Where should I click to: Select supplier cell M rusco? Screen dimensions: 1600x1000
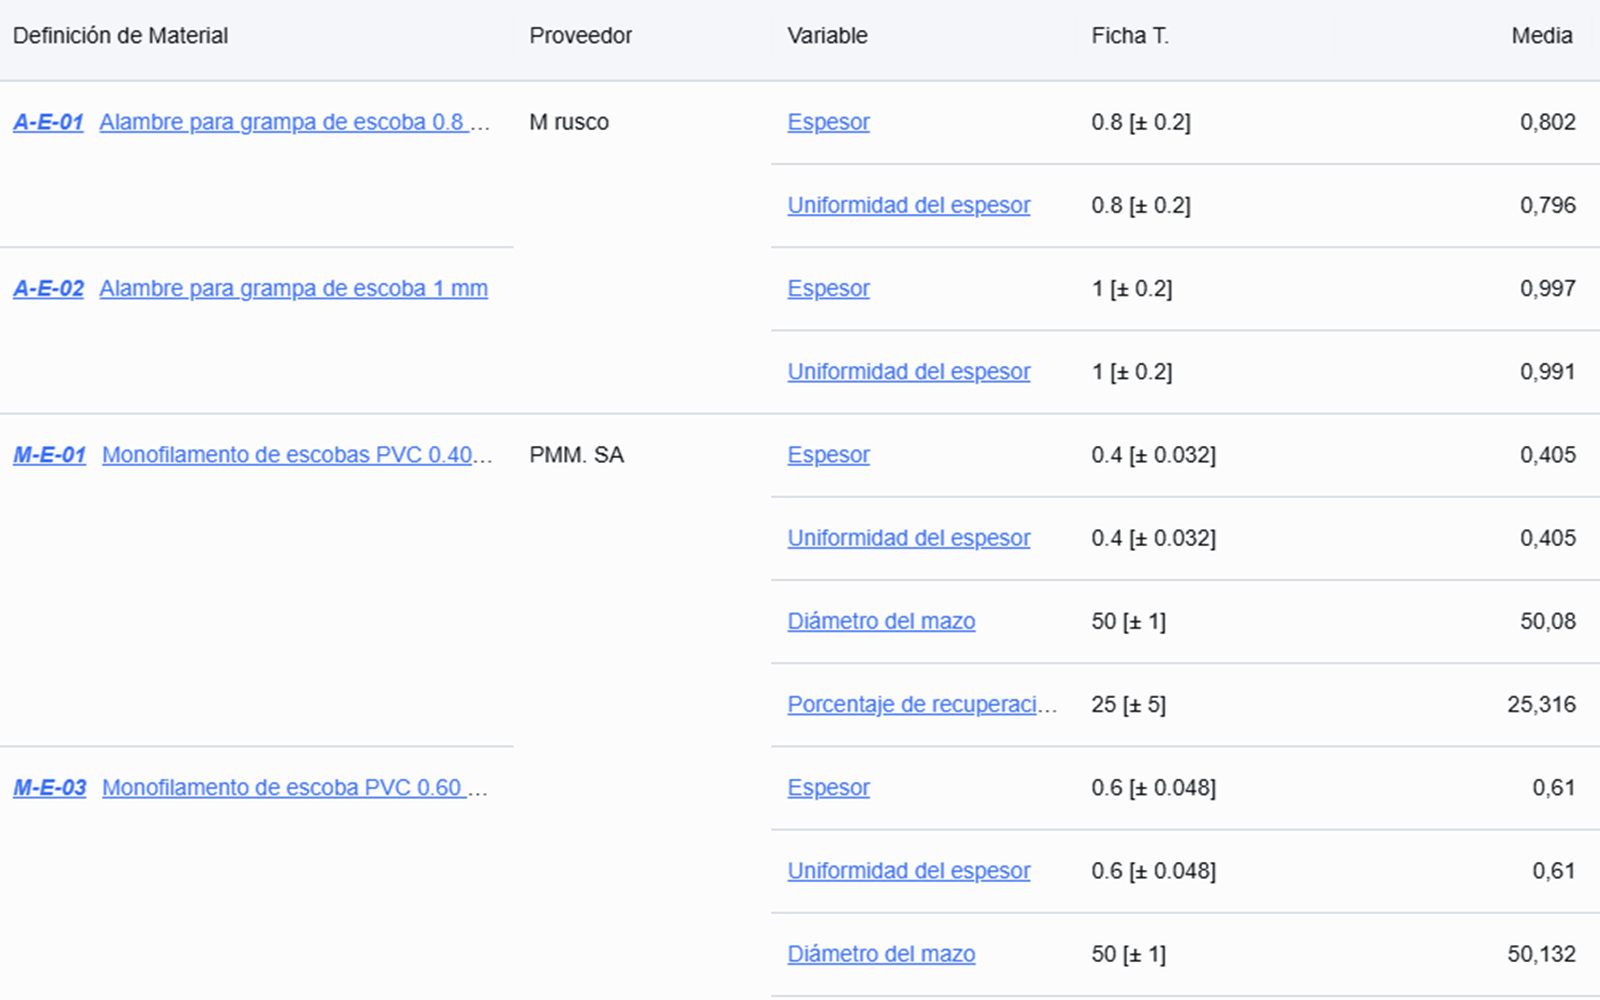[x=569, y=122]
